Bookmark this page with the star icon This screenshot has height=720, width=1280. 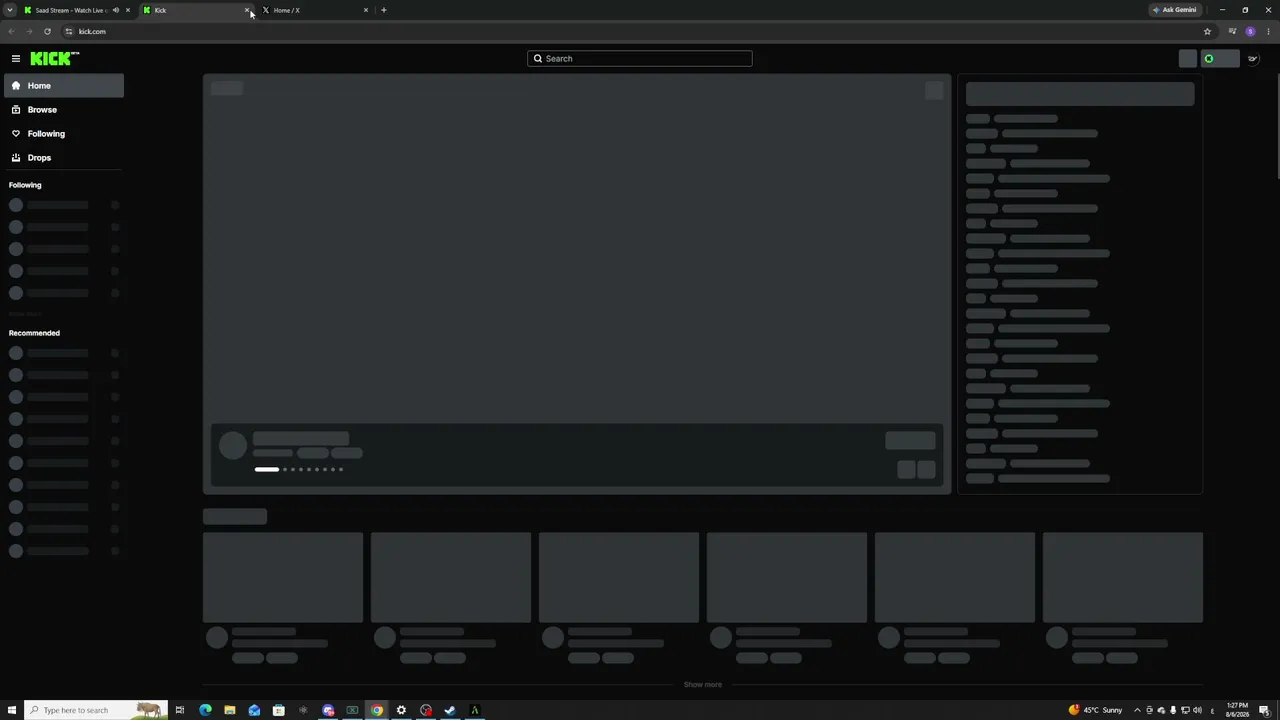1207,31
